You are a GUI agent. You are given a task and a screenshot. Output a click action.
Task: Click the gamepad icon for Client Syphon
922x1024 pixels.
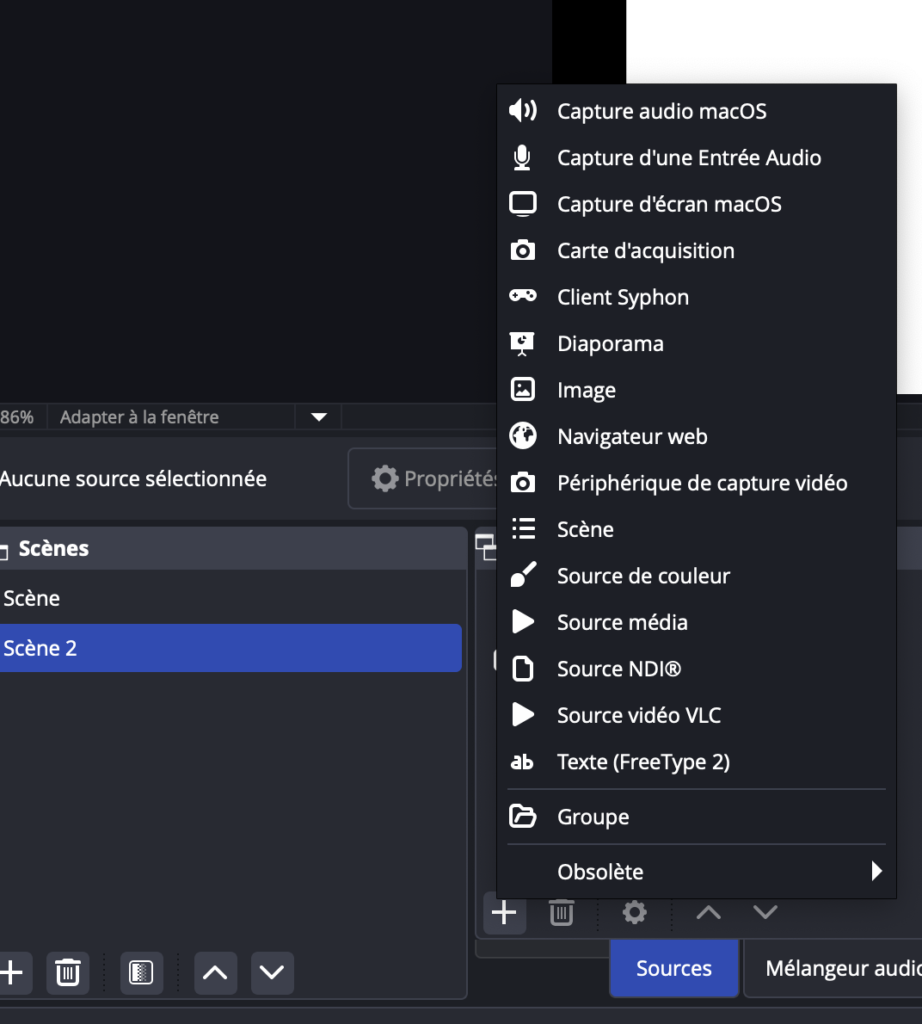tap(522, 296)
